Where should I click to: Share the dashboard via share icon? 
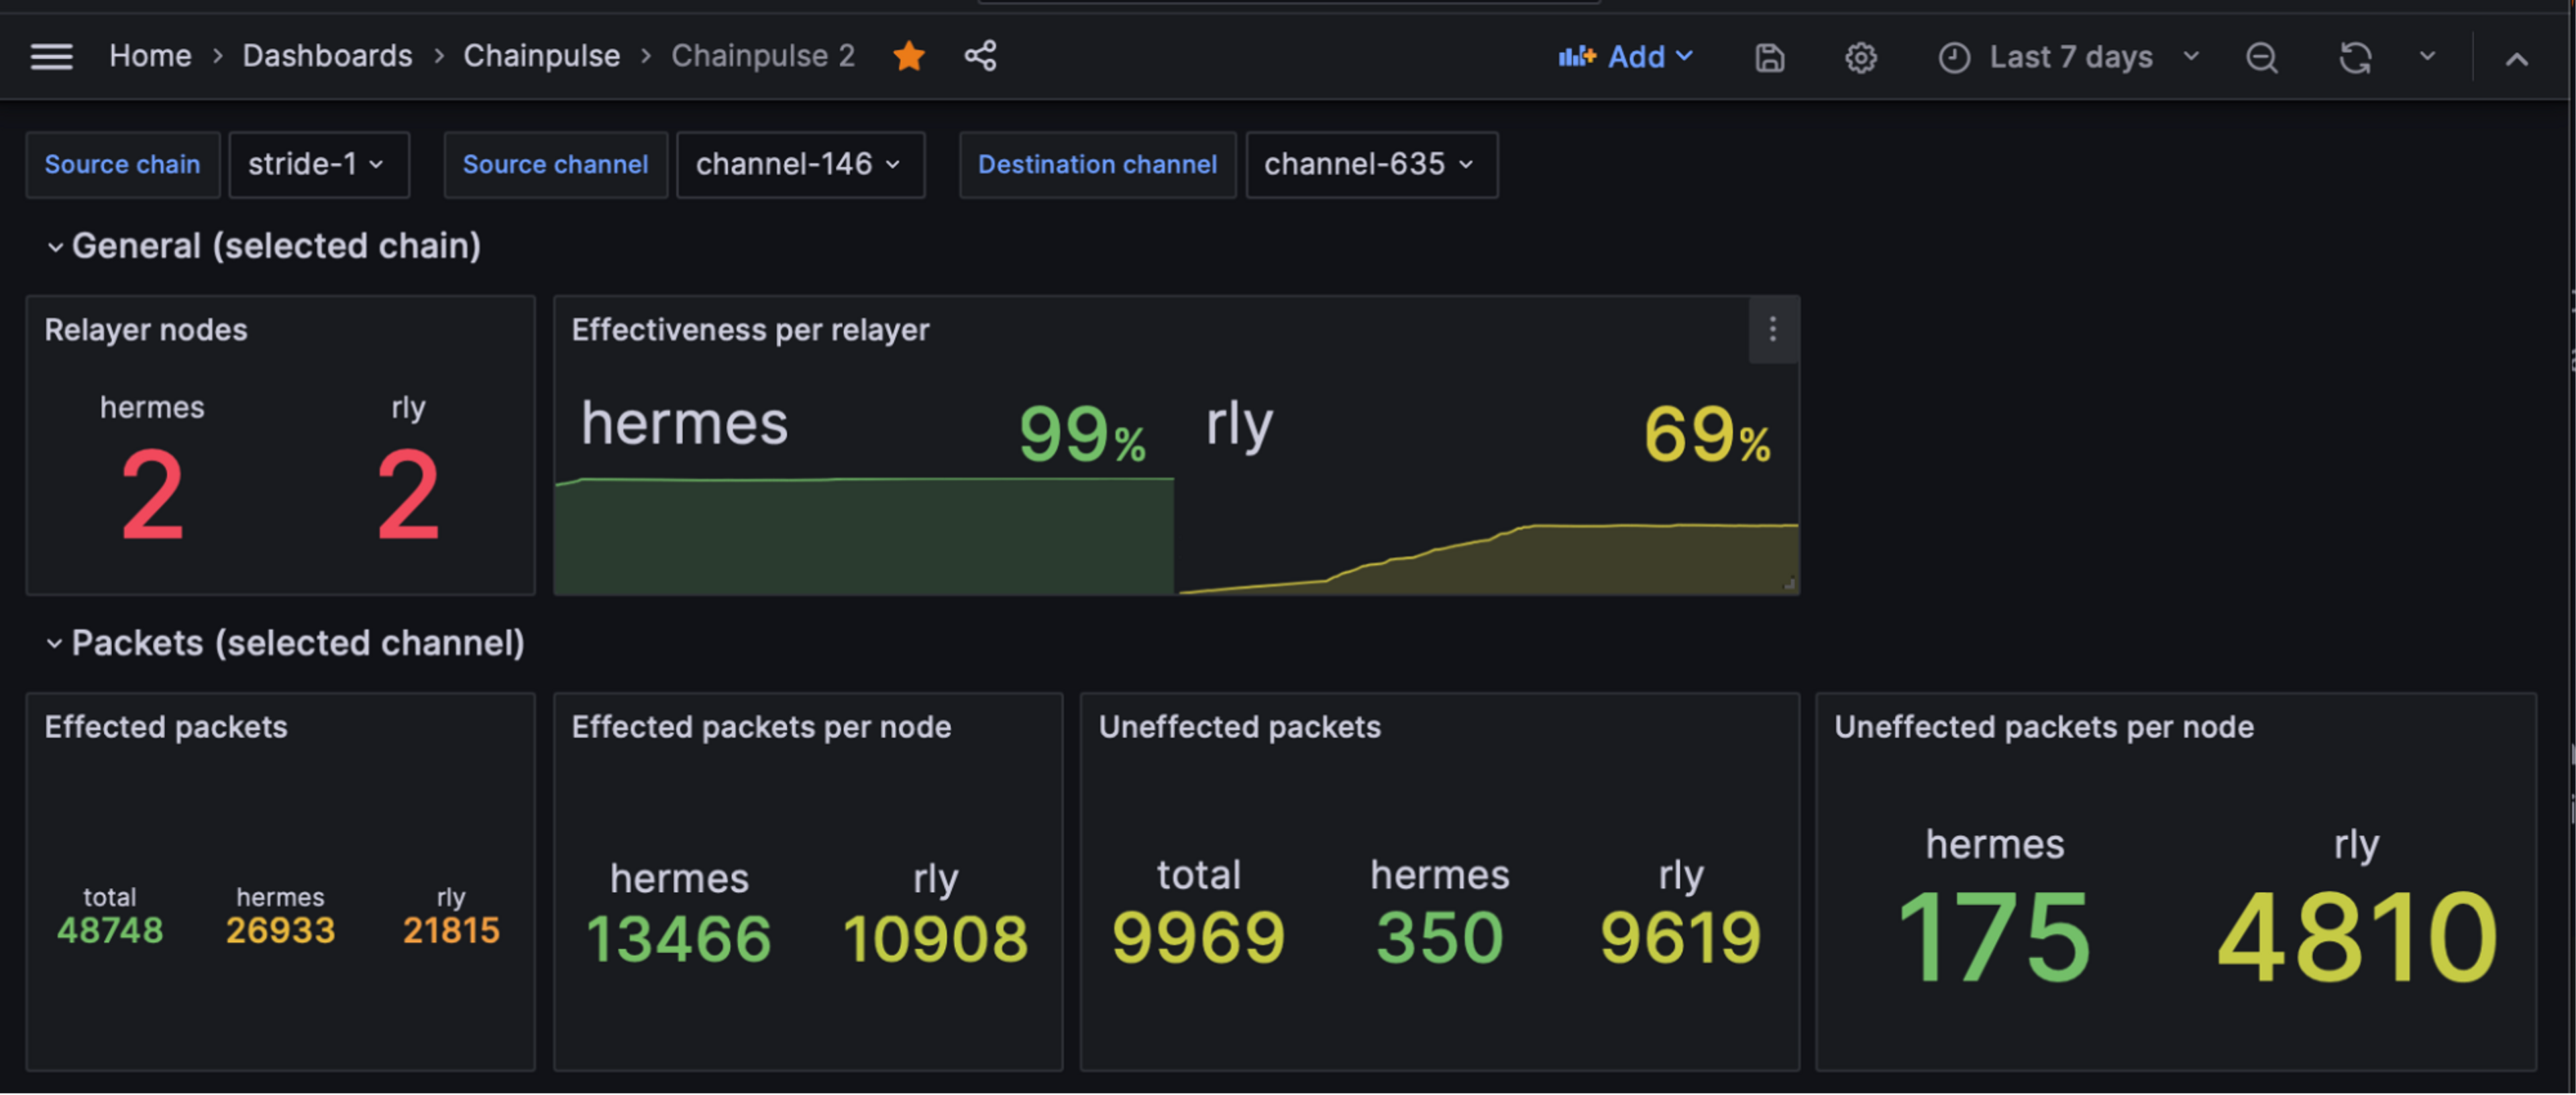tap(980, 56)
